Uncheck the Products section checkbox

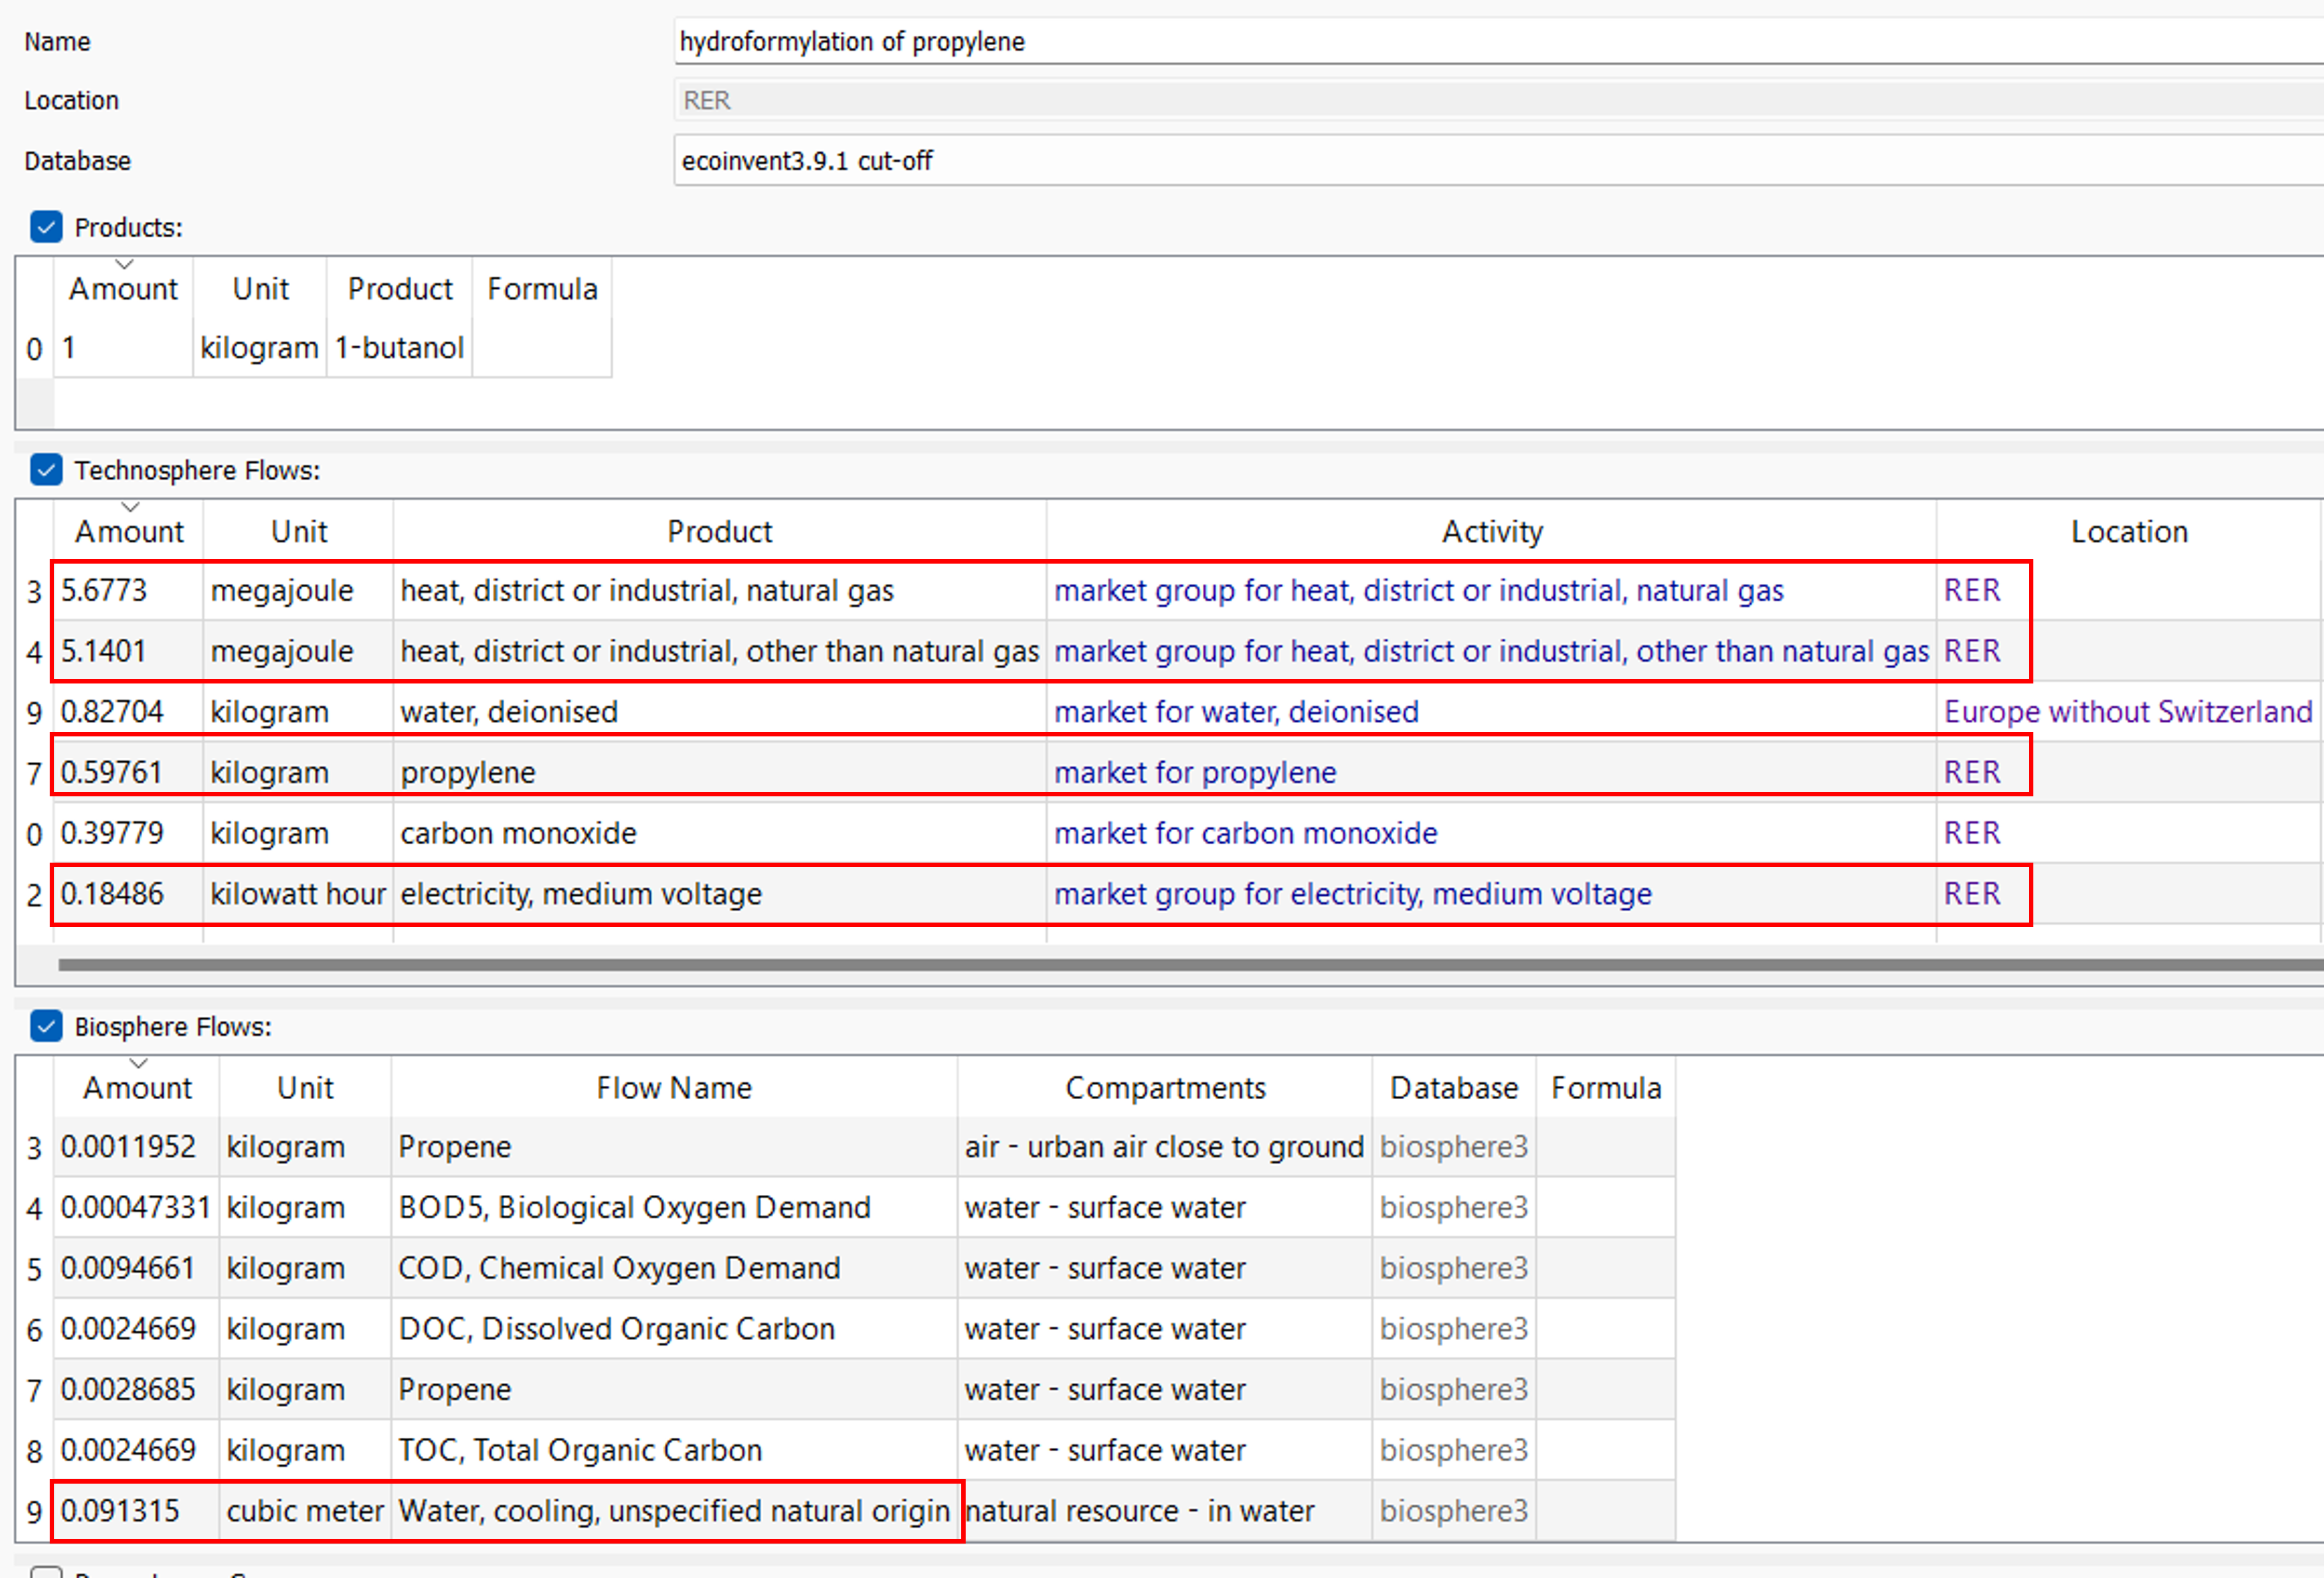tap(46, 227)
